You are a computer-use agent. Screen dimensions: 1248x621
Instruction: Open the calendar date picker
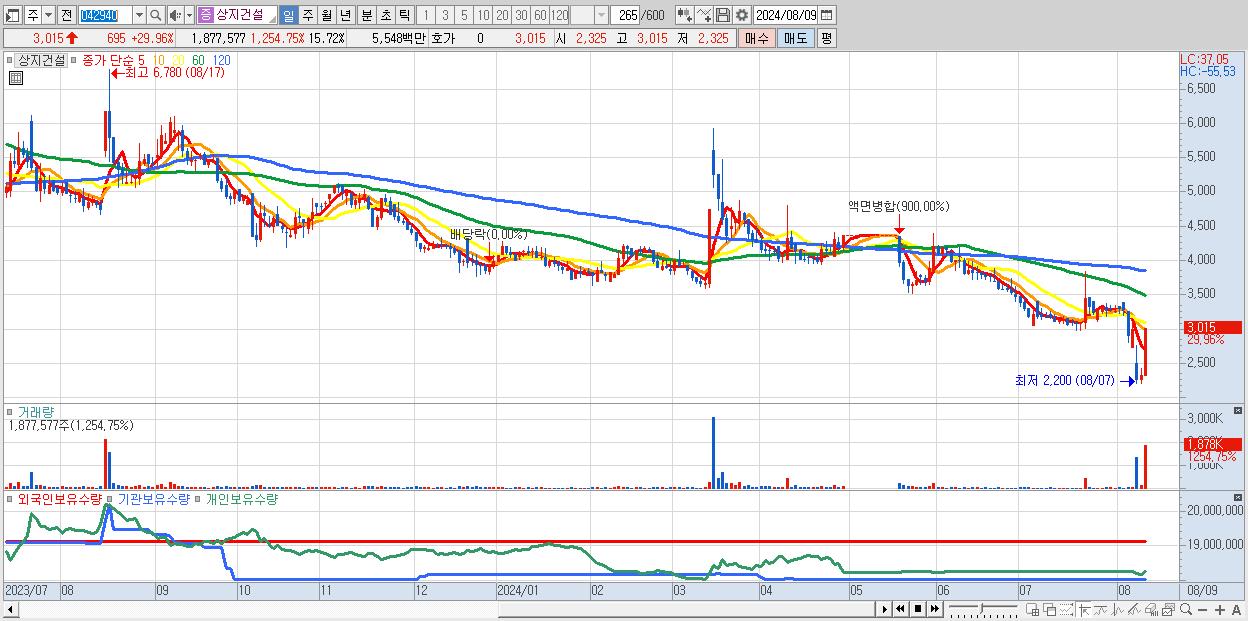tap(827, 15)
